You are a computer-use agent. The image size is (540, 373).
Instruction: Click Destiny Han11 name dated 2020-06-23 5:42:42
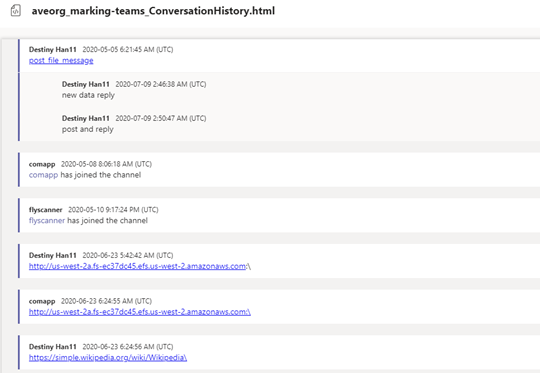(x=53, y=256)
